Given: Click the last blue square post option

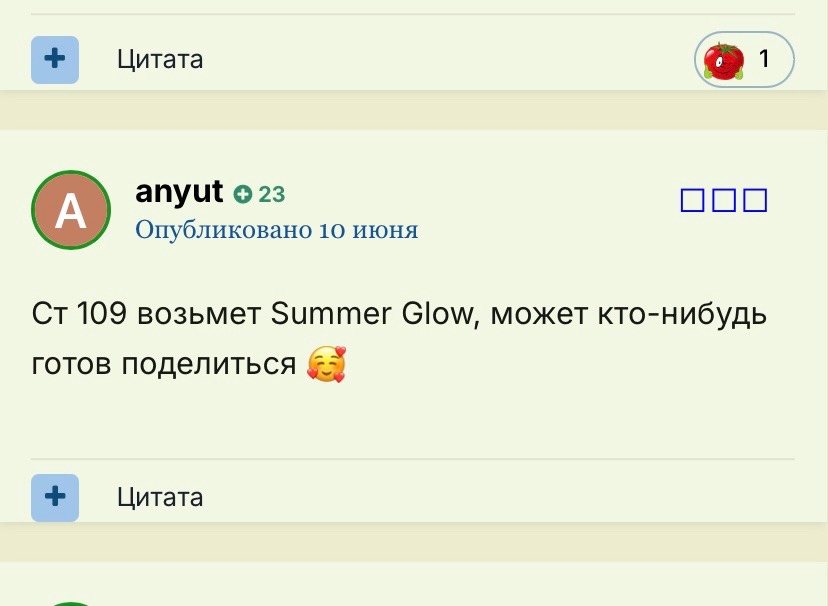Looking at the screenshot, I should (x=755, y=201).
